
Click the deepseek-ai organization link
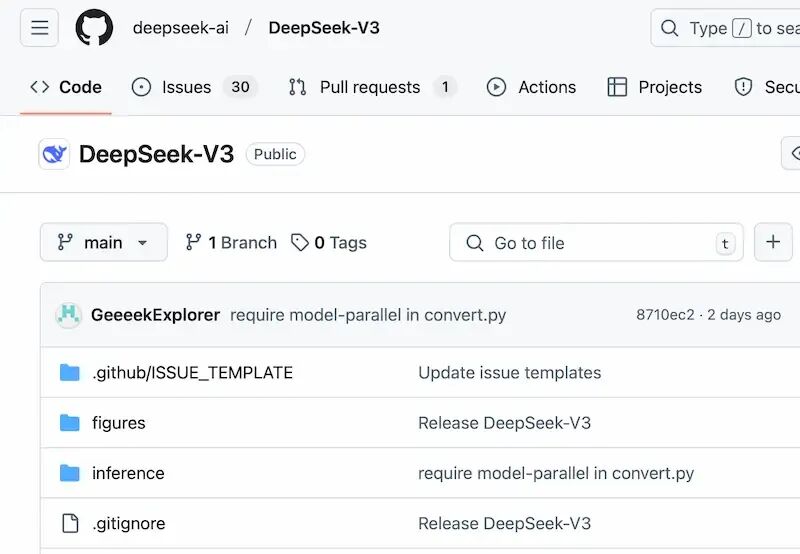point(181,28)
